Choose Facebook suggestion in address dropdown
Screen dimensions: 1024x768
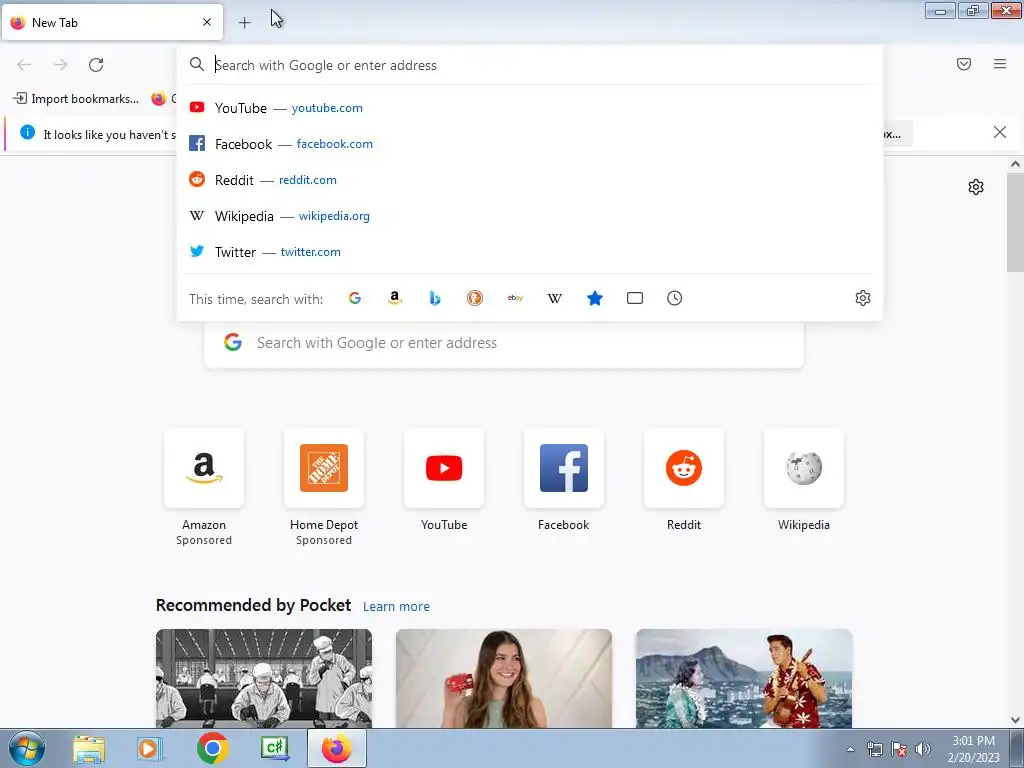click(x=530, y=144)
